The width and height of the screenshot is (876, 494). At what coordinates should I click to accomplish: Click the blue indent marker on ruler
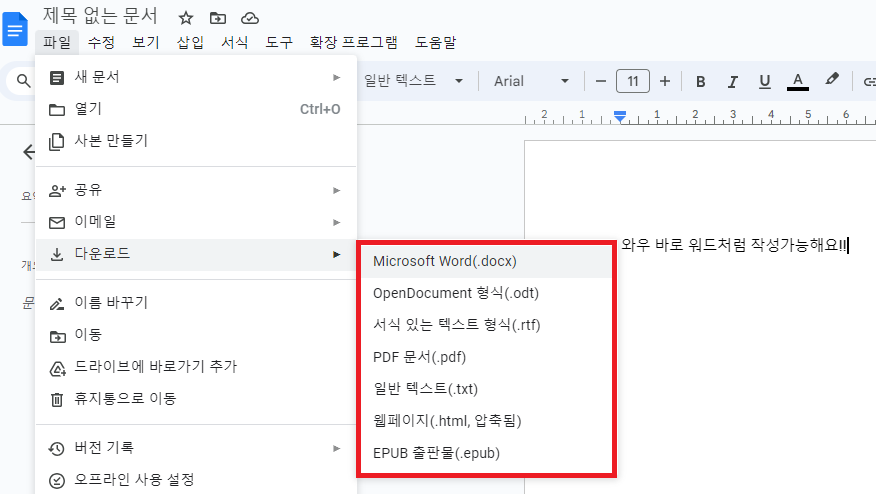point(620,116)
